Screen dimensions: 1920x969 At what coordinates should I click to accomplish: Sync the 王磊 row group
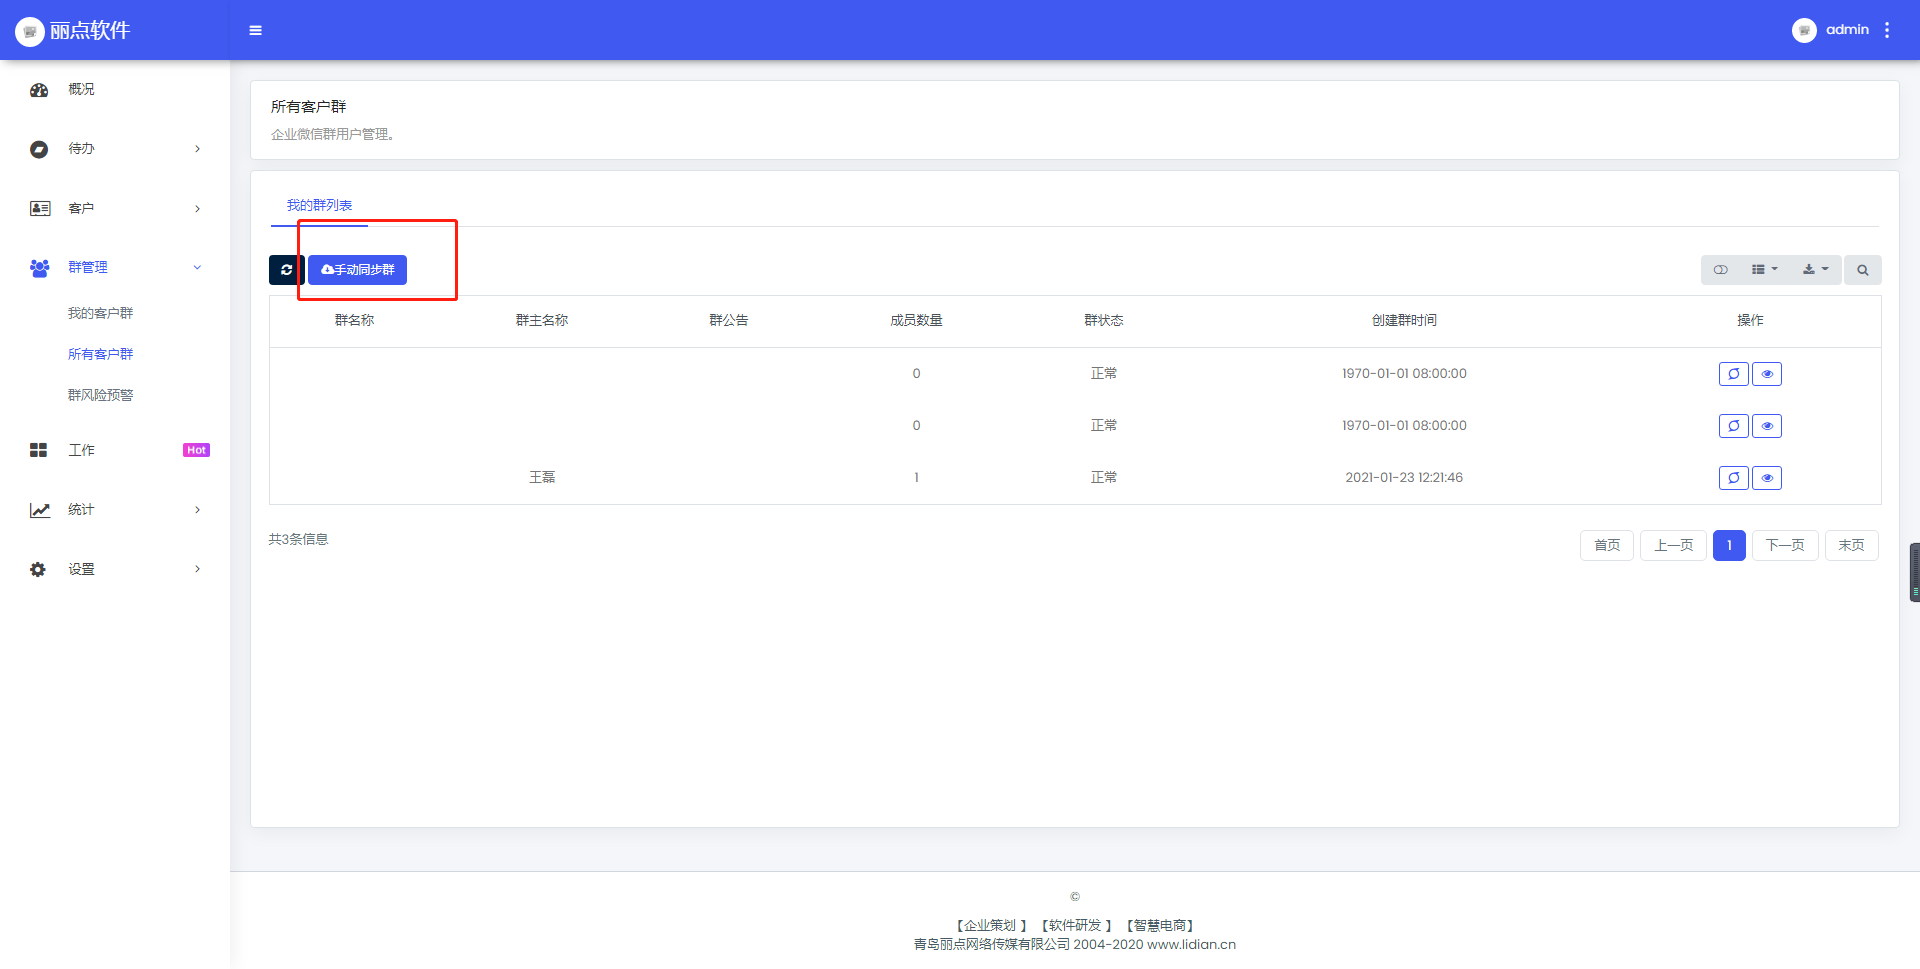click(x=1733, y=478)
